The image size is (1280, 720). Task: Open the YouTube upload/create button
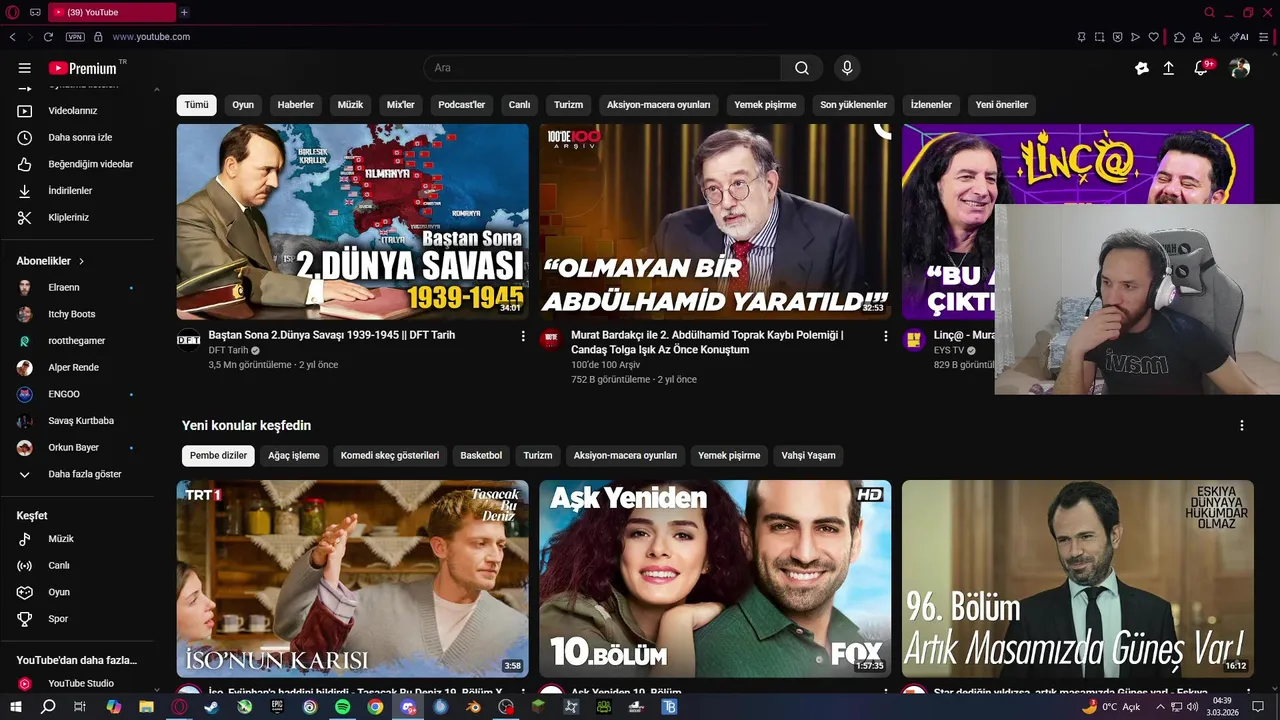1169,68
